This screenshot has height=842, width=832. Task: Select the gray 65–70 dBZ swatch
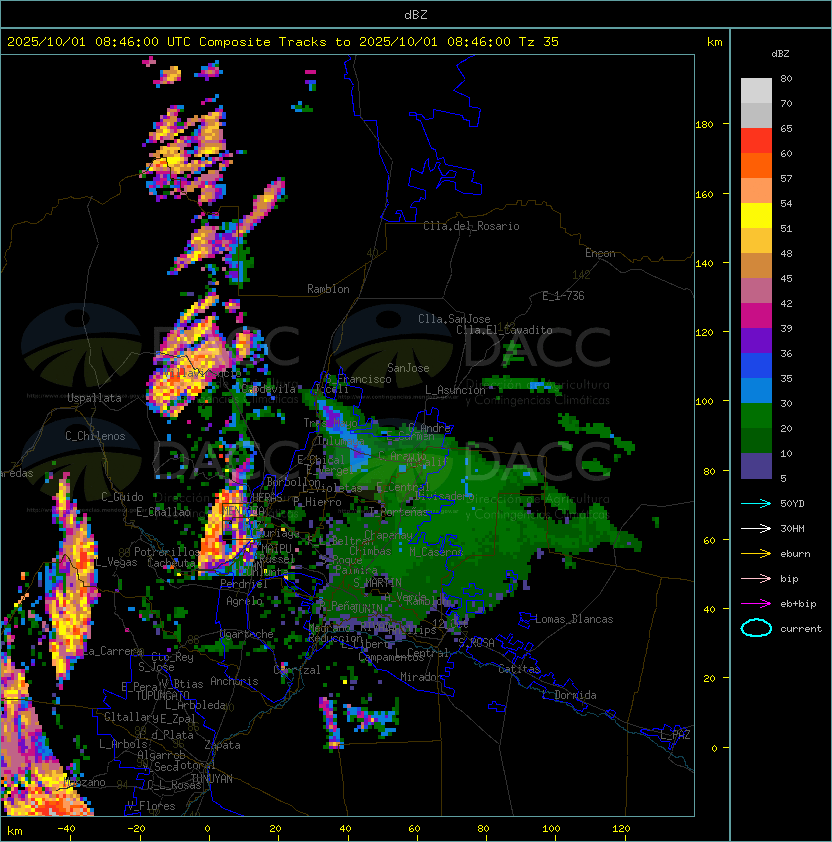[x=756, y=115]
